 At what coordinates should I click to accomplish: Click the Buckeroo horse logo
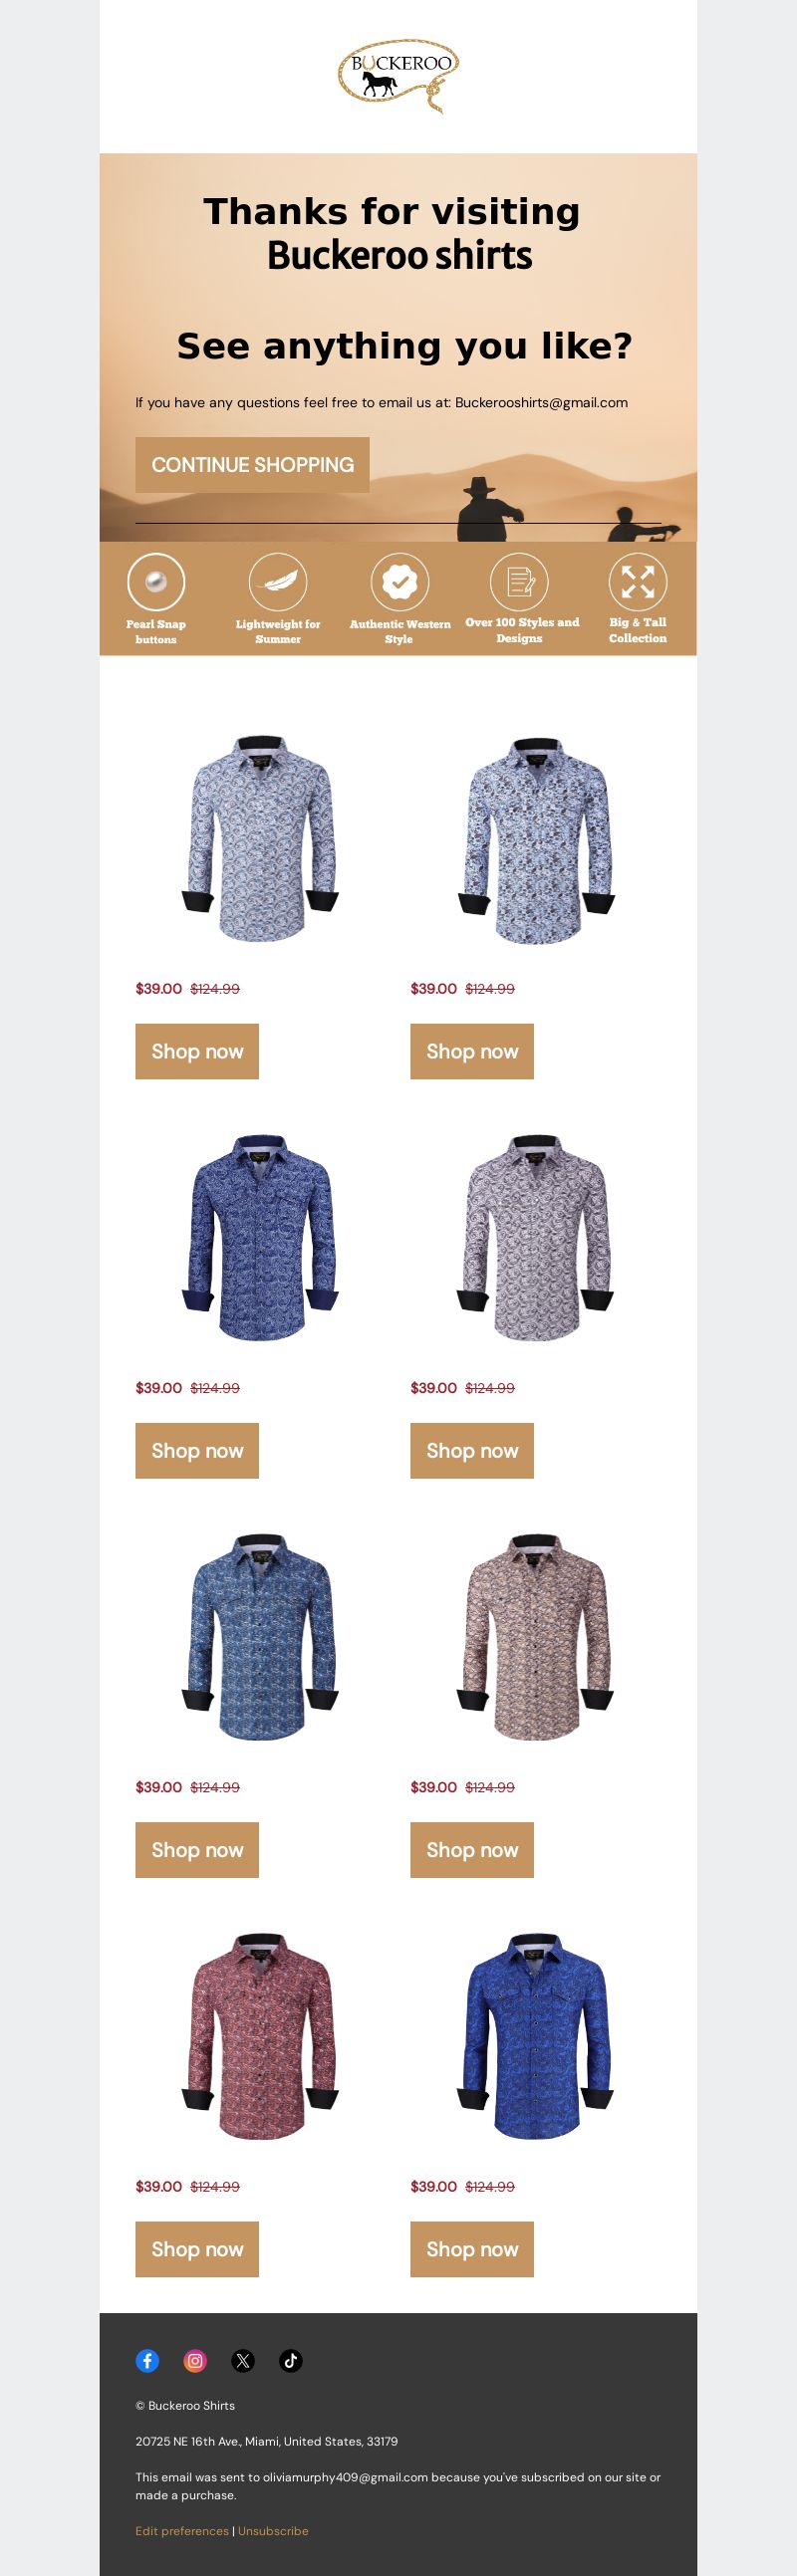click(398, 76)
